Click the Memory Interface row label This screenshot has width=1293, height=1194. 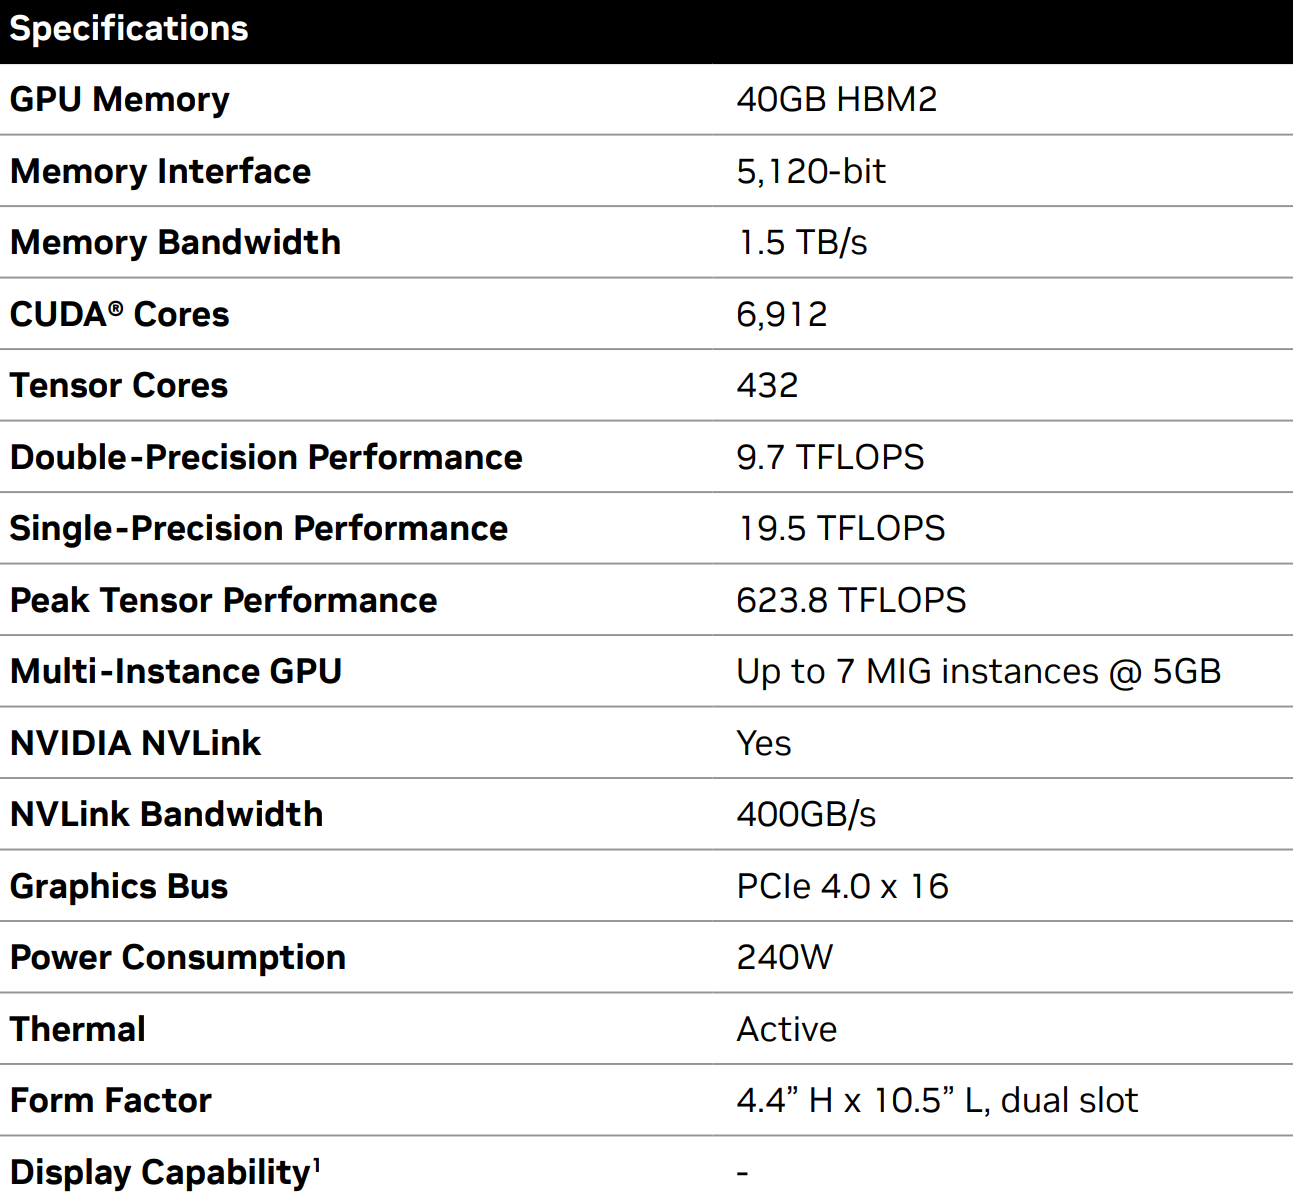[160, 171]
